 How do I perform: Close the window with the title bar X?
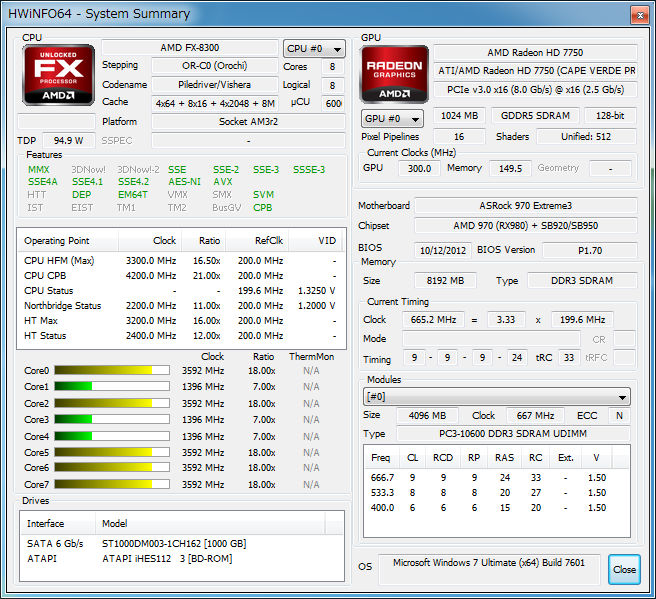click(638, 13)
